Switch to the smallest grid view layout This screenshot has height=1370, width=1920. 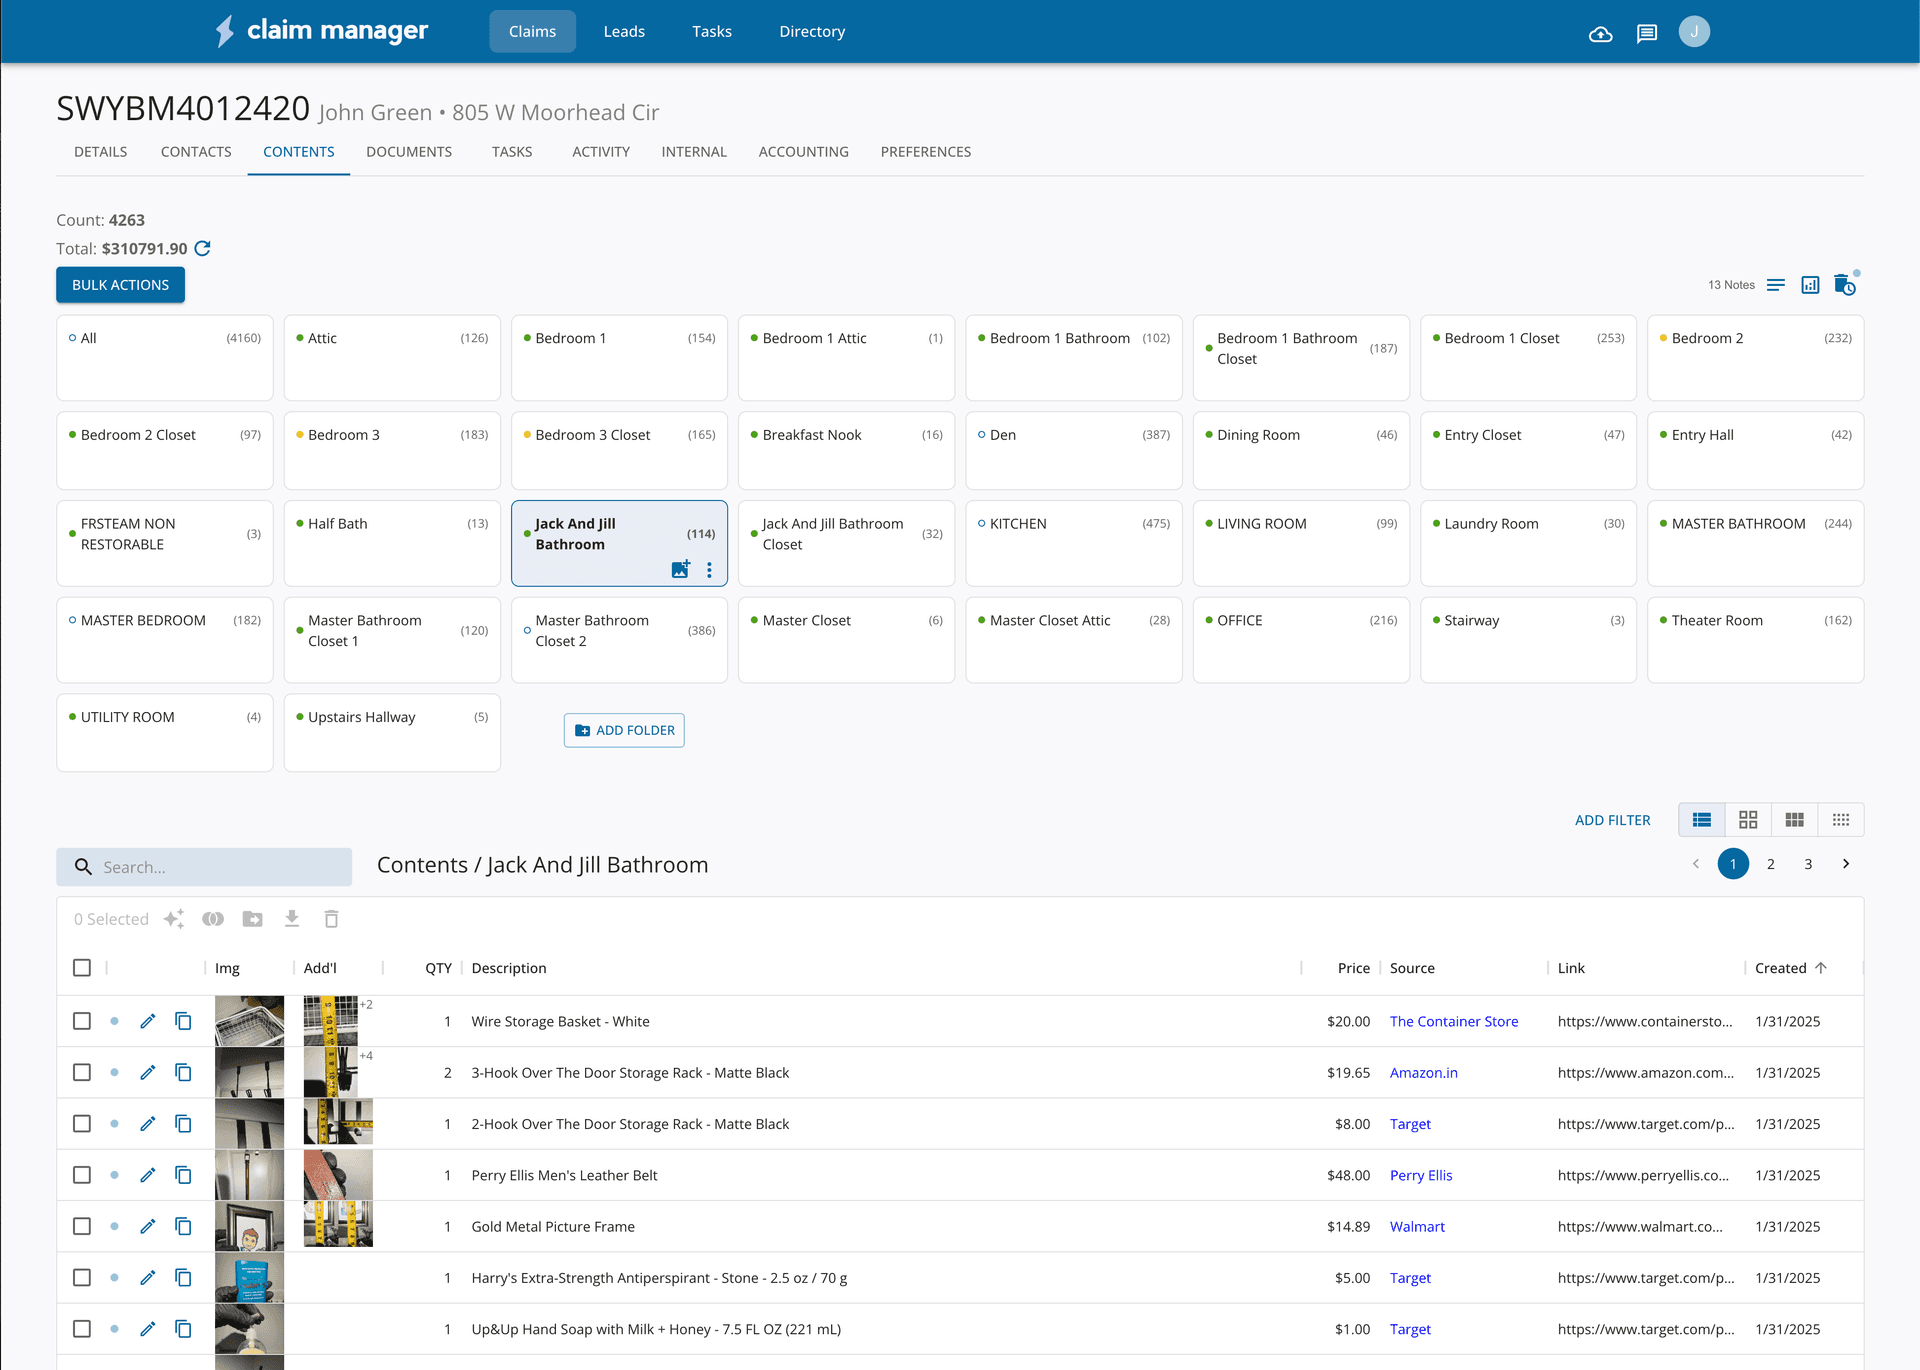(x=1840, y=820)
